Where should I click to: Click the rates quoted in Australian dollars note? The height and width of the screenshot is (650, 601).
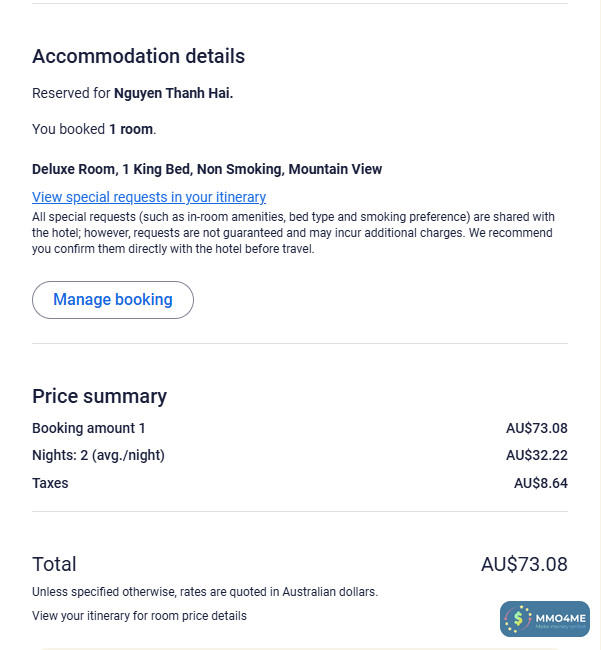tap(205, 591)
